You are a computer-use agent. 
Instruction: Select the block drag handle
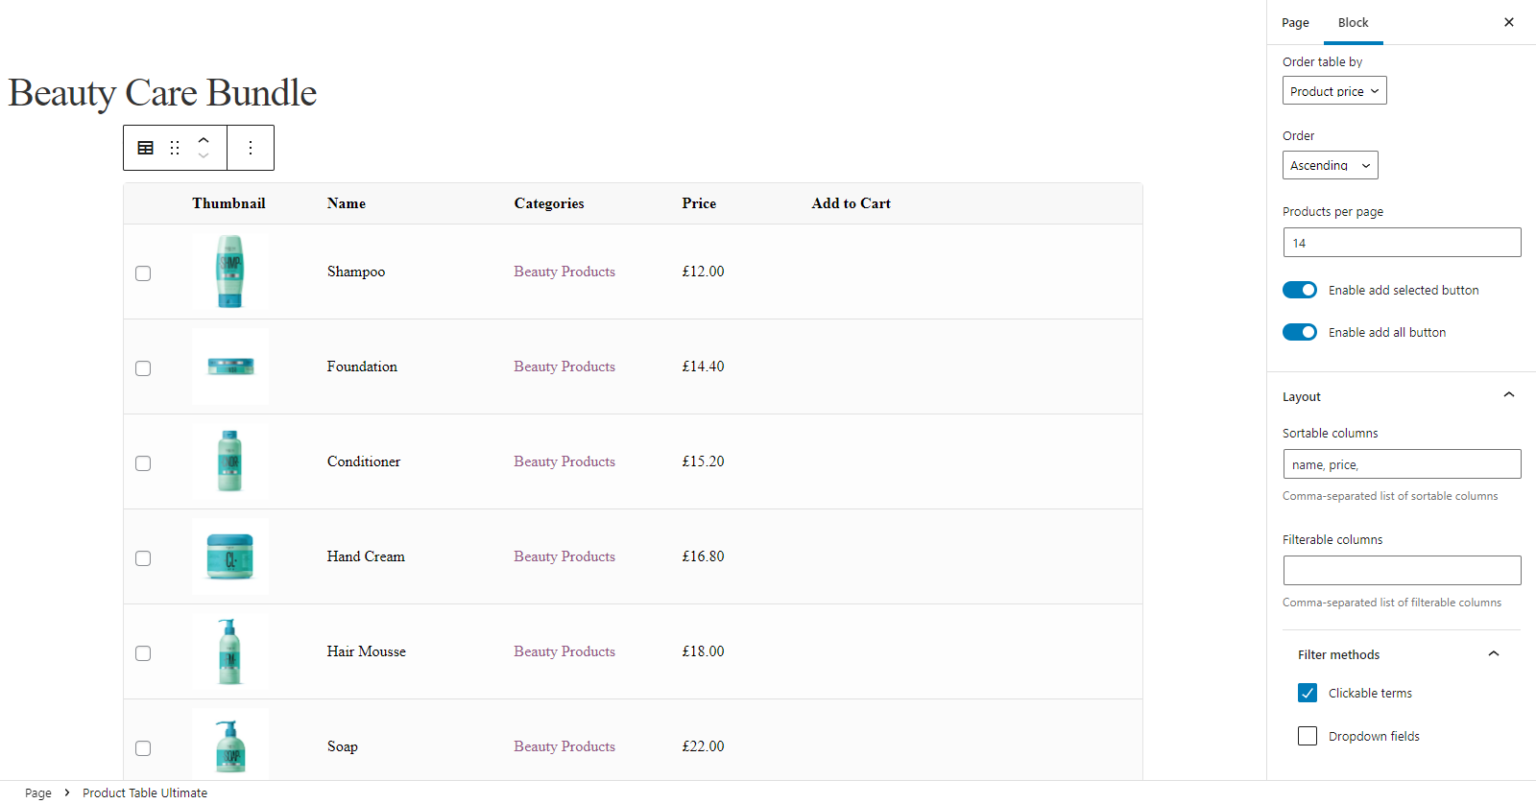(x=175, y=147)
